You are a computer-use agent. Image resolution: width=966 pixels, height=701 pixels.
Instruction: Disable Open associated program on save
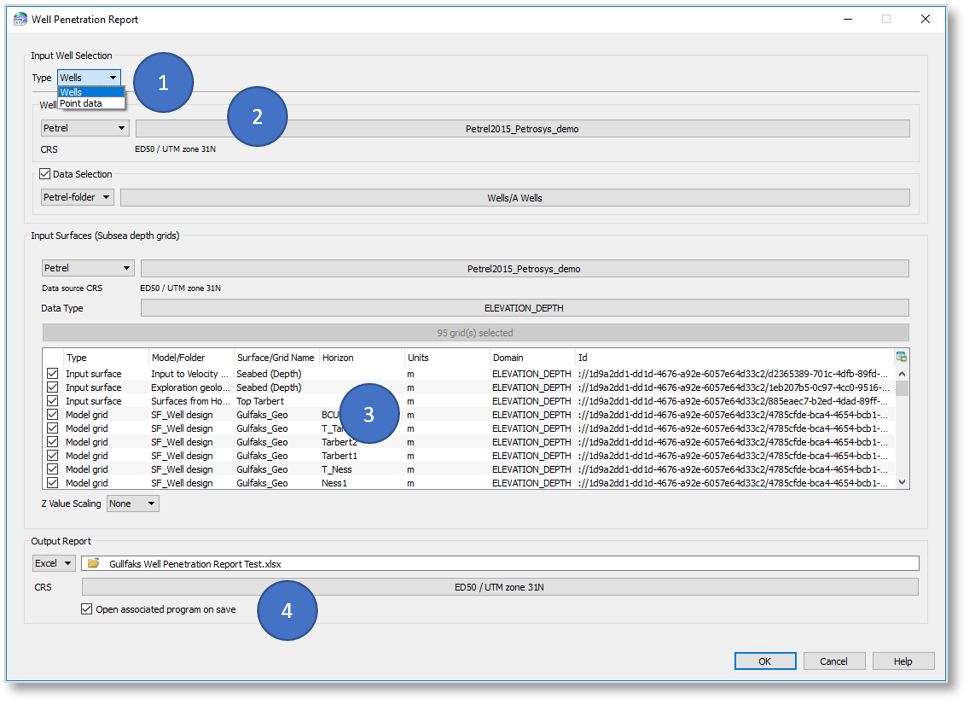pyautogui.click(x=87, y=609)
